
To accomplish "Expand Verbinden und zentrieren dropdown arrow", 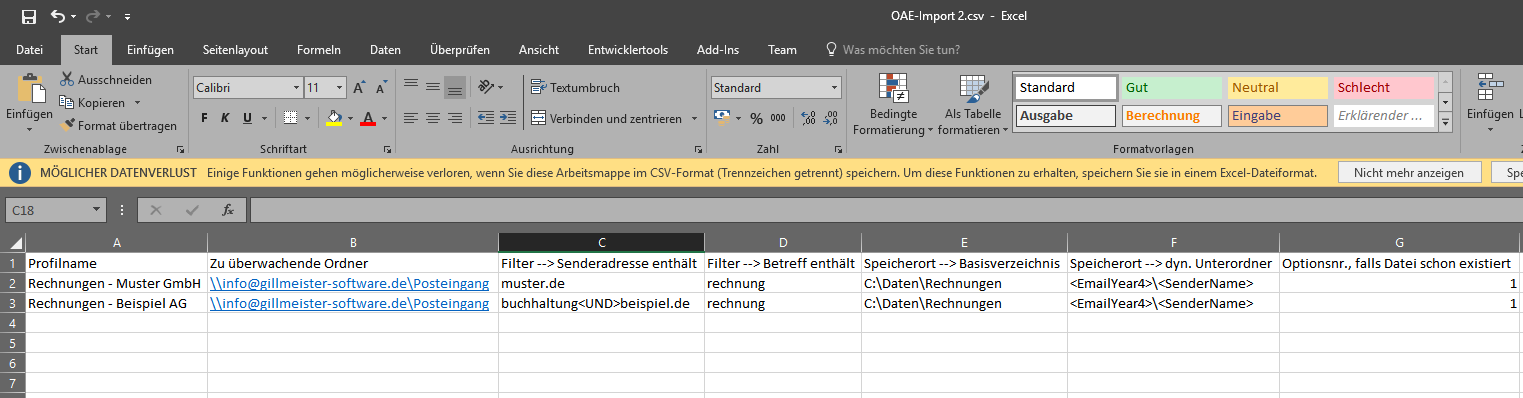I will pyautogui.click(x=694, y=118).
